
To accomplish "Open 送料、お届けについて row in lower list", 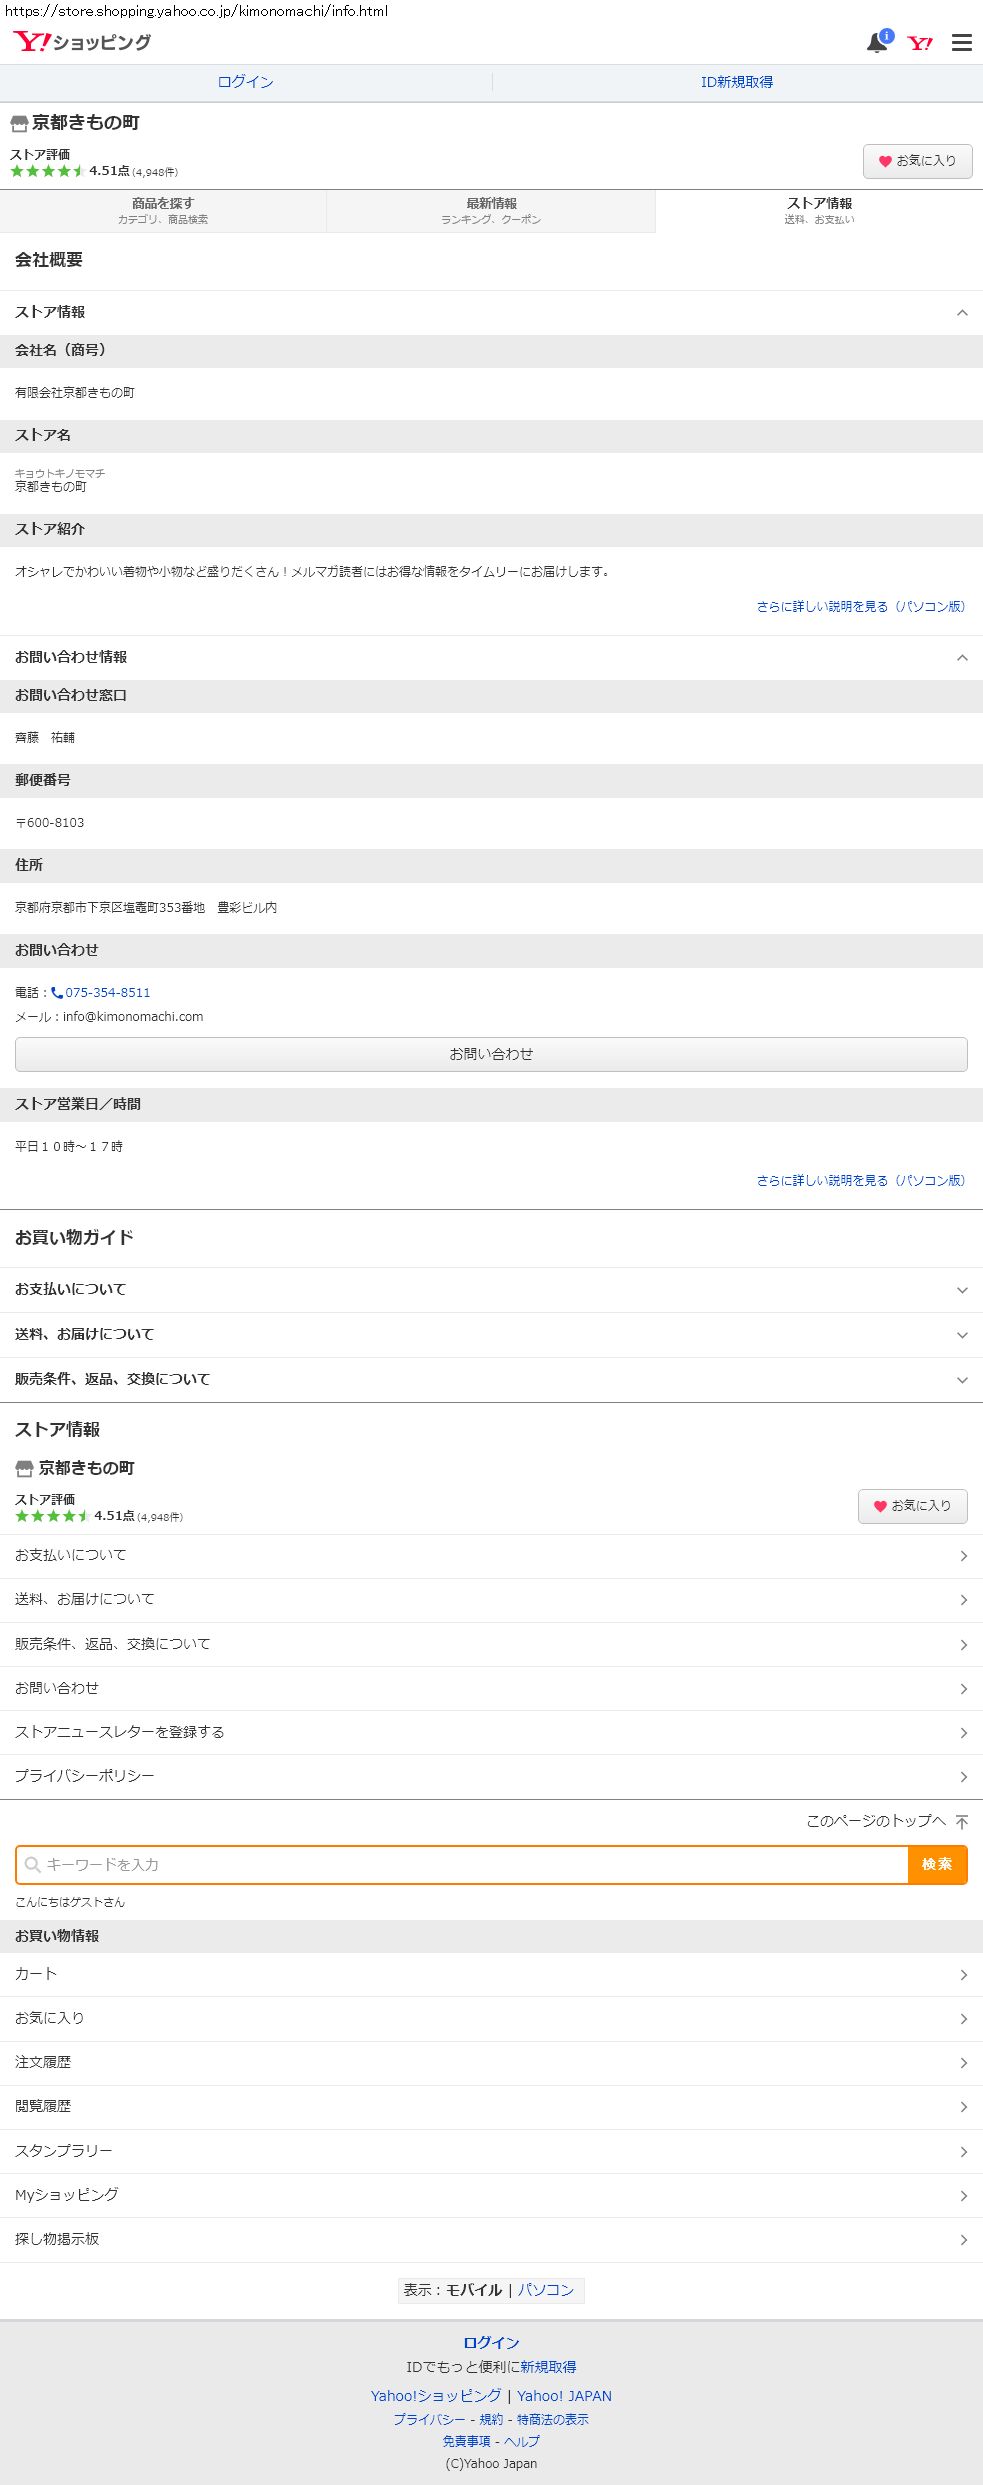I will pyautogui.click(x=491, y=1600).
